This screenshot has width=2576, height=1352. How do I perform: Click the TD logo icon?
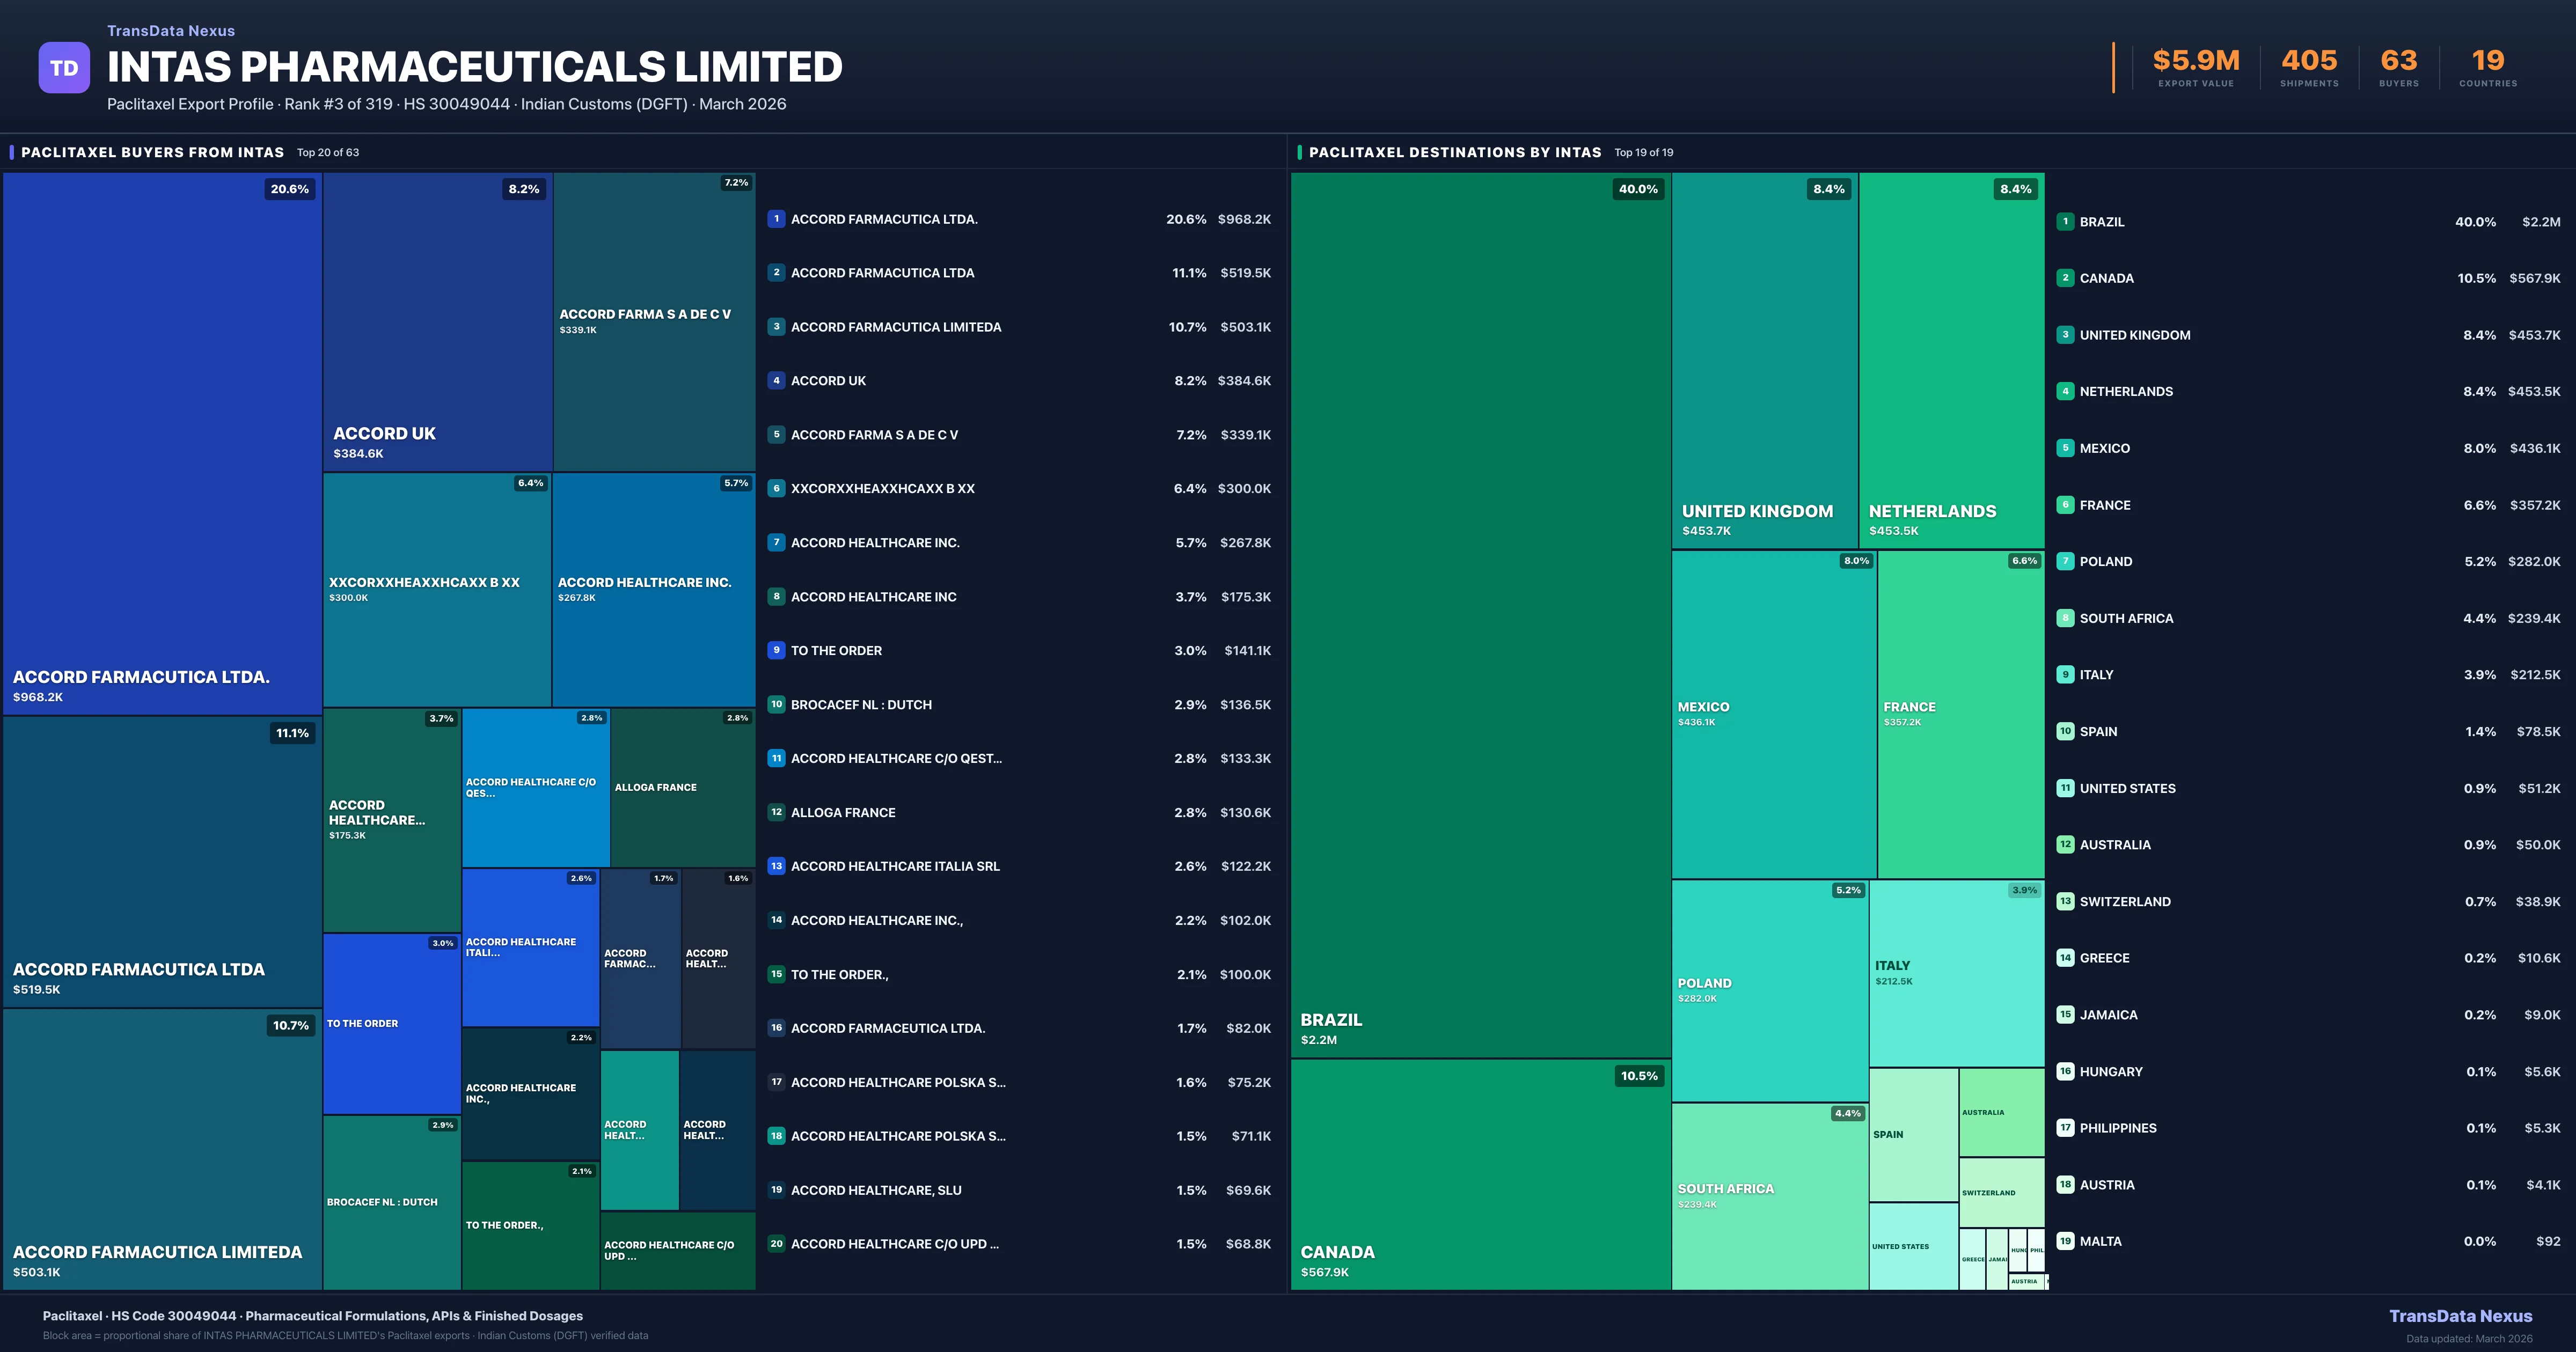(64, 67)
